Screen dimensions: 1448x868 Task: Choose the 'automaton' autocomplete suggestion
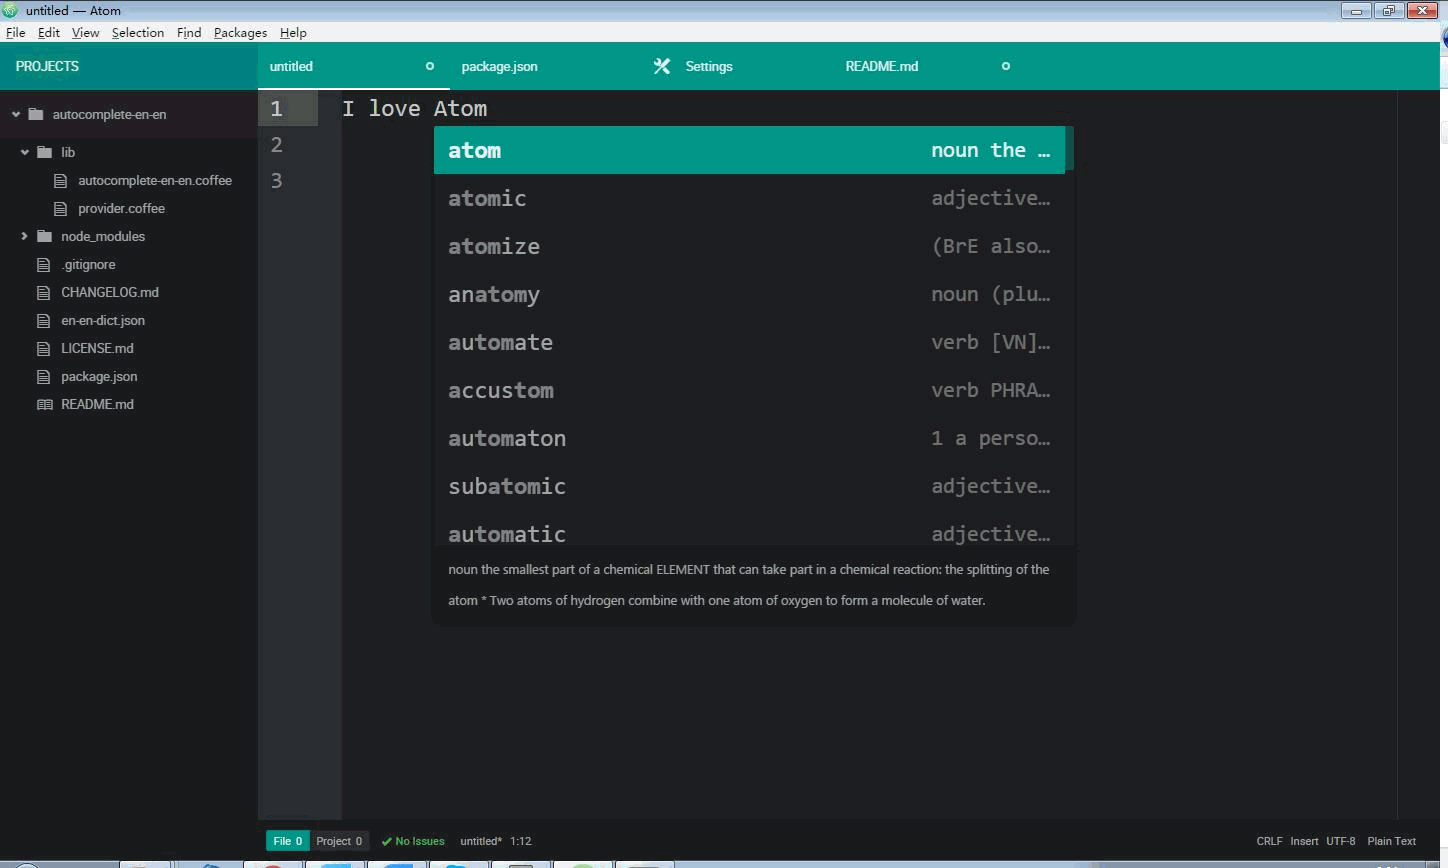(x=749, y=438)
